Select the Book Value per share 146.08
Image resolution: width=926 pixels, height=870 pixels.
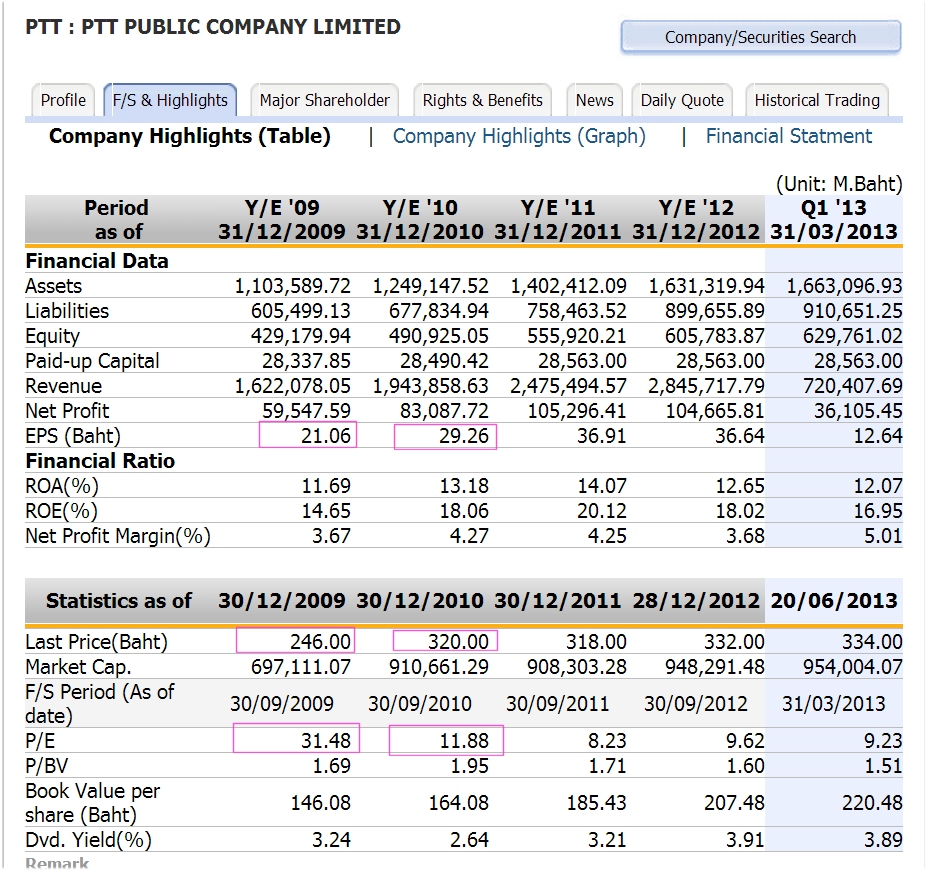pos(321,803)
